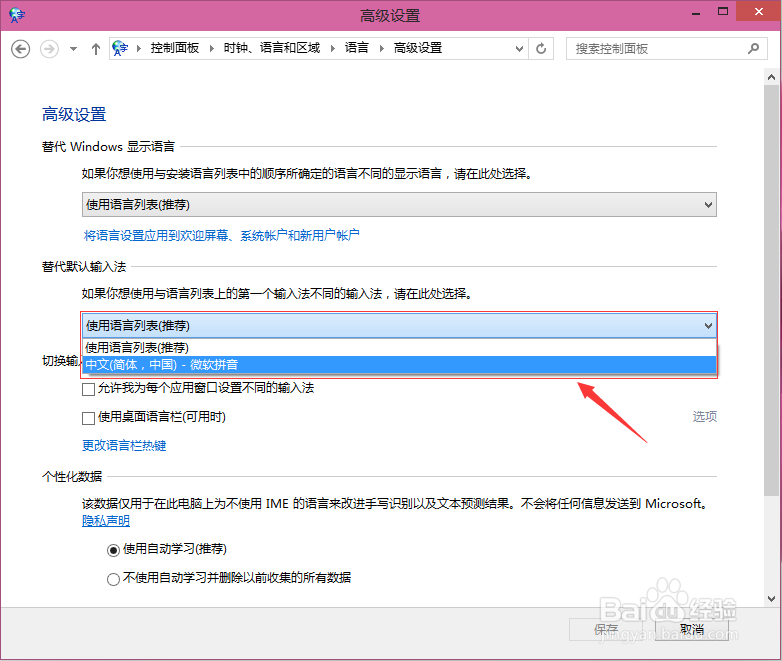Select 不使用自动学习并删除以前收集的所有数据 radio
Screen dimensions: 782x661
pyautogui.click(x=113, y=579)
